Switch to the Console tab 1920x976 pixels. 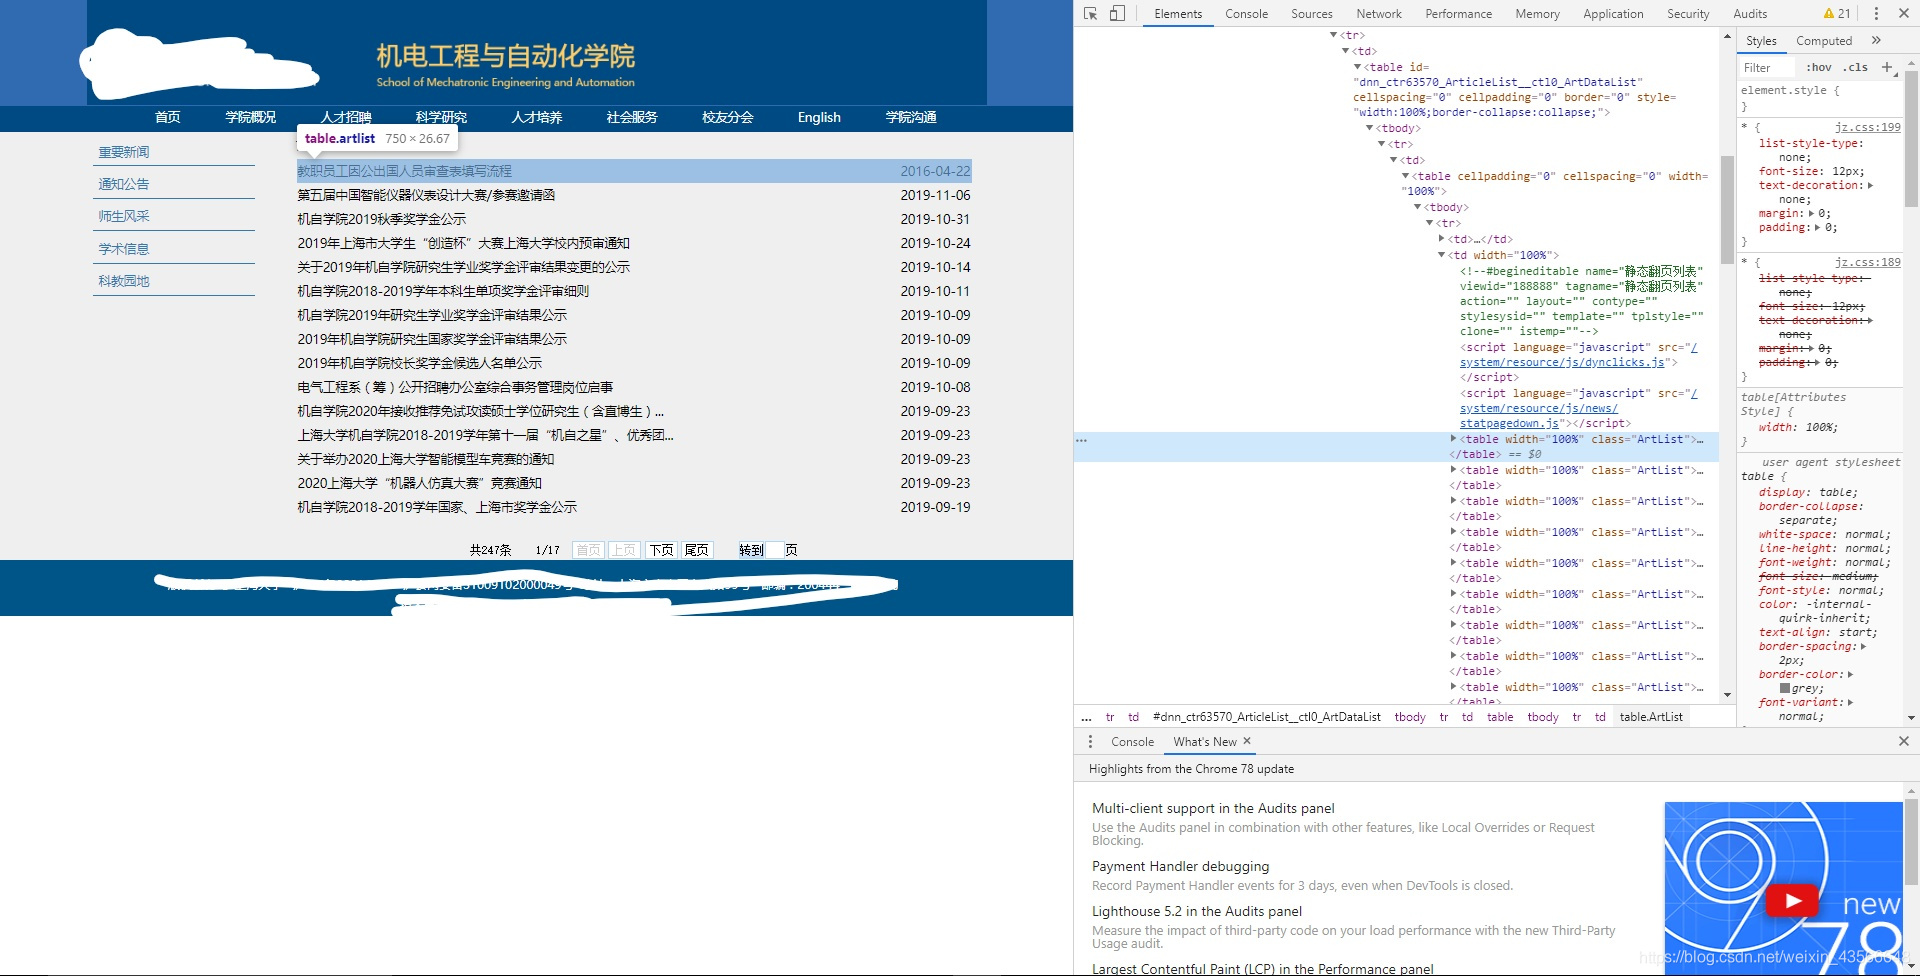(x=1246, y=14)
